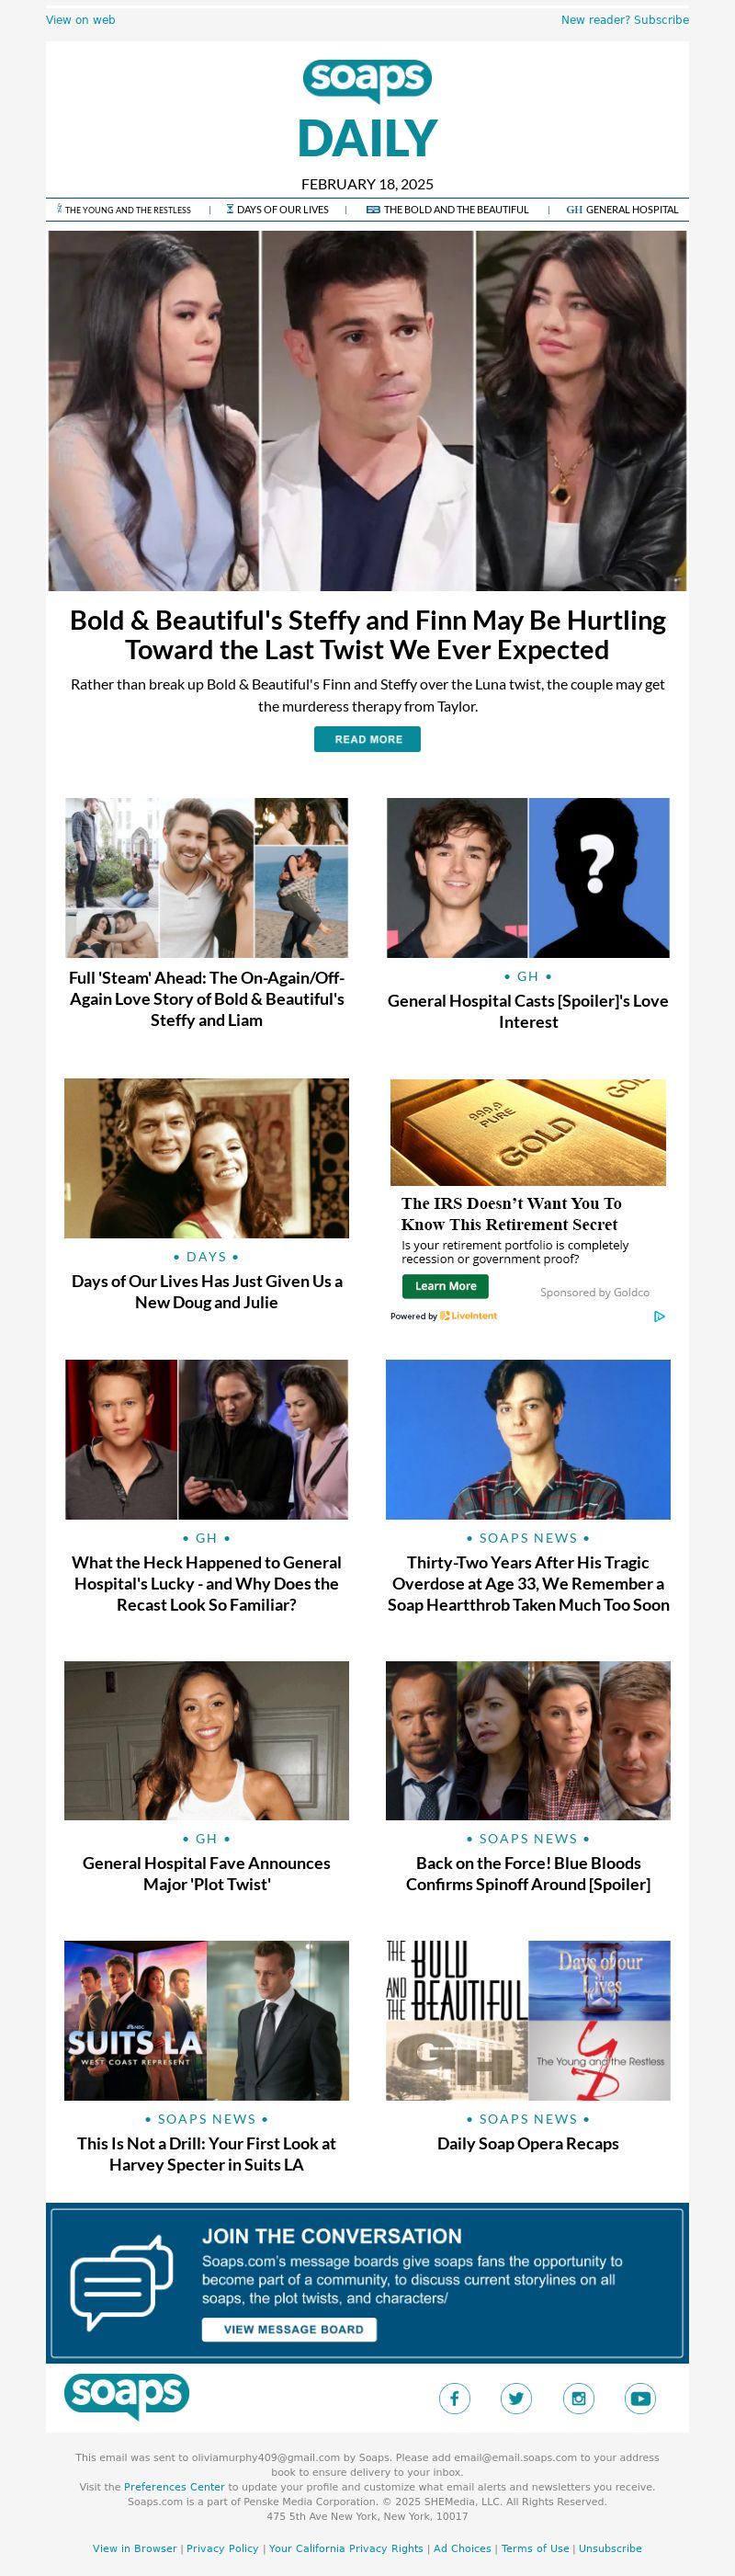Open the Instagram social icon
The height and width of the screenshot is (2576, 735).
pos(578,2398)
